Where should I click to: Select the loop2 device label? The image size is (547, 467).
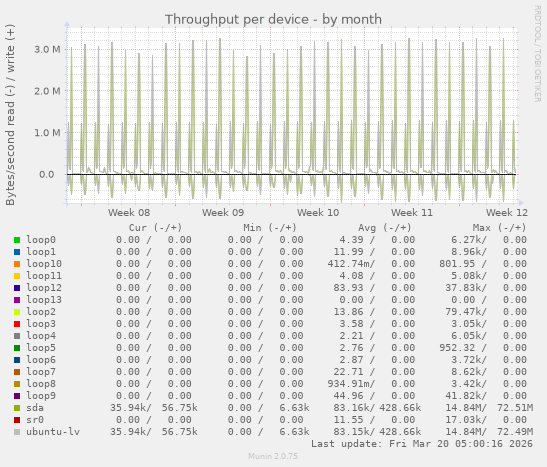click(41, 312)
